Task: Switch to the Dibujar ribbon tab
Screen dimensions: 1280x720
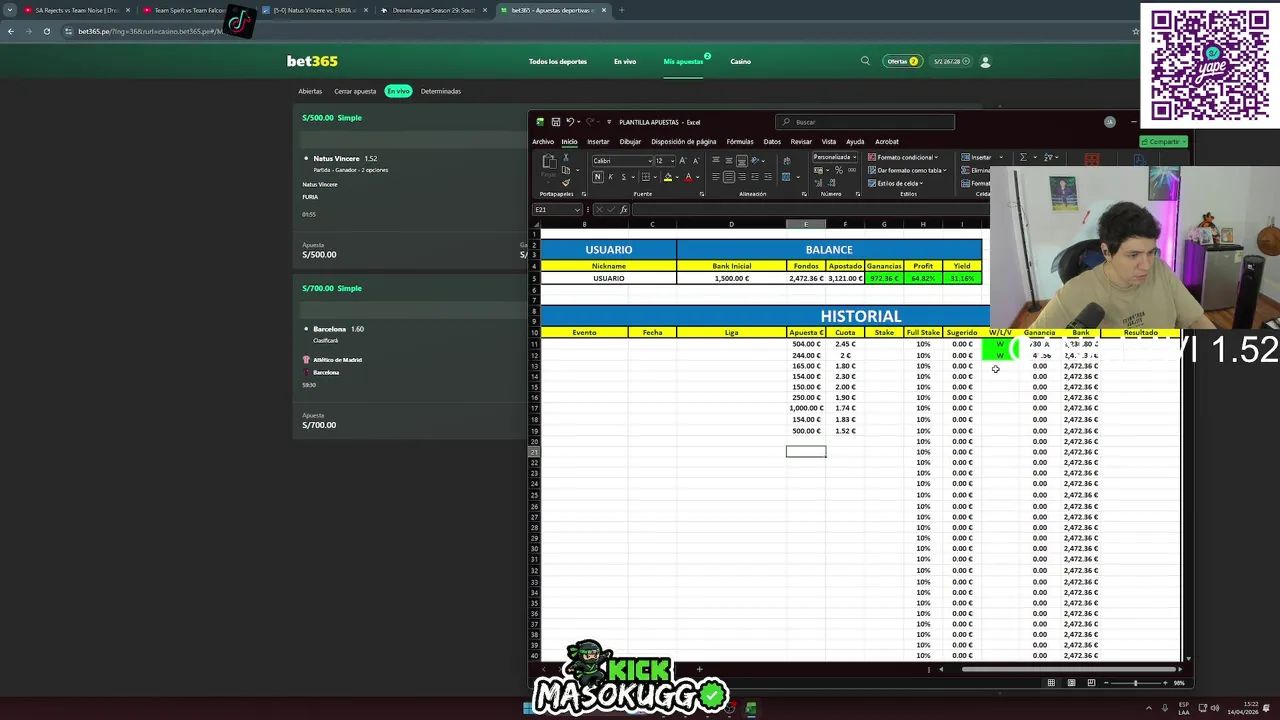Action: click(x=630, y=142)
